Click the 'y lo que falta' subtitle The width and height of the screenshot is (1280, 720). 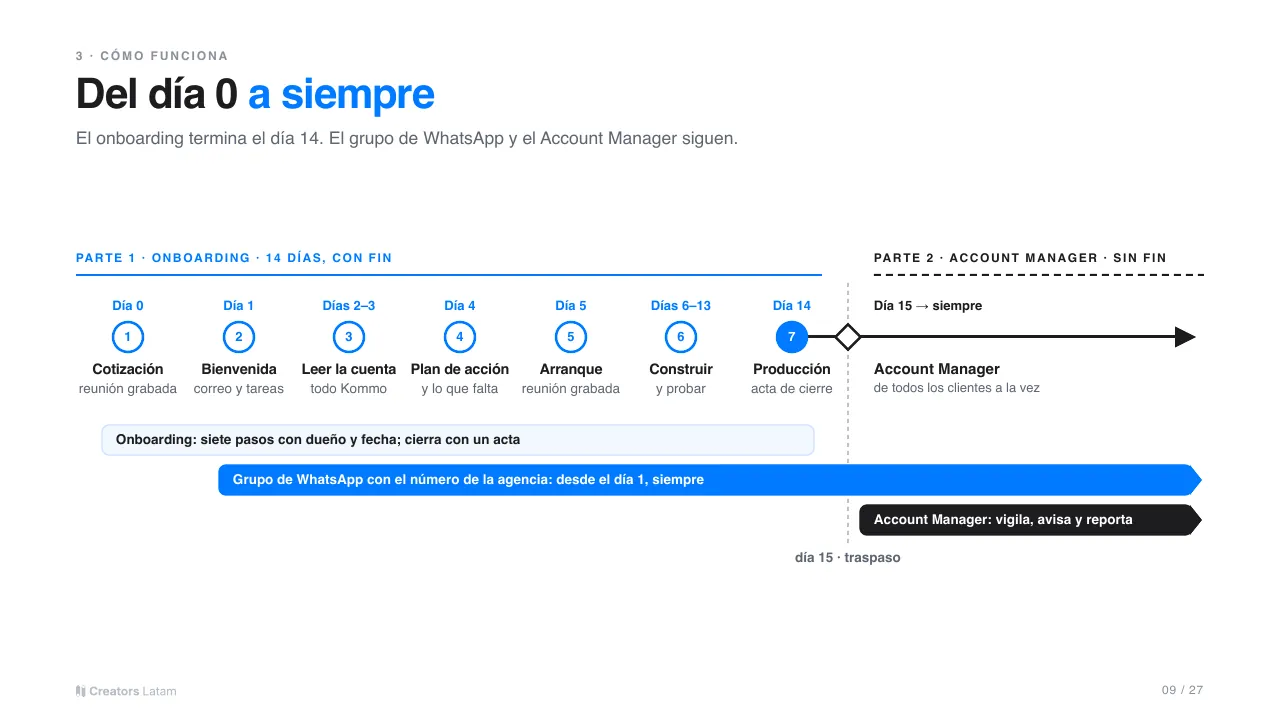(x=460, y=389)
